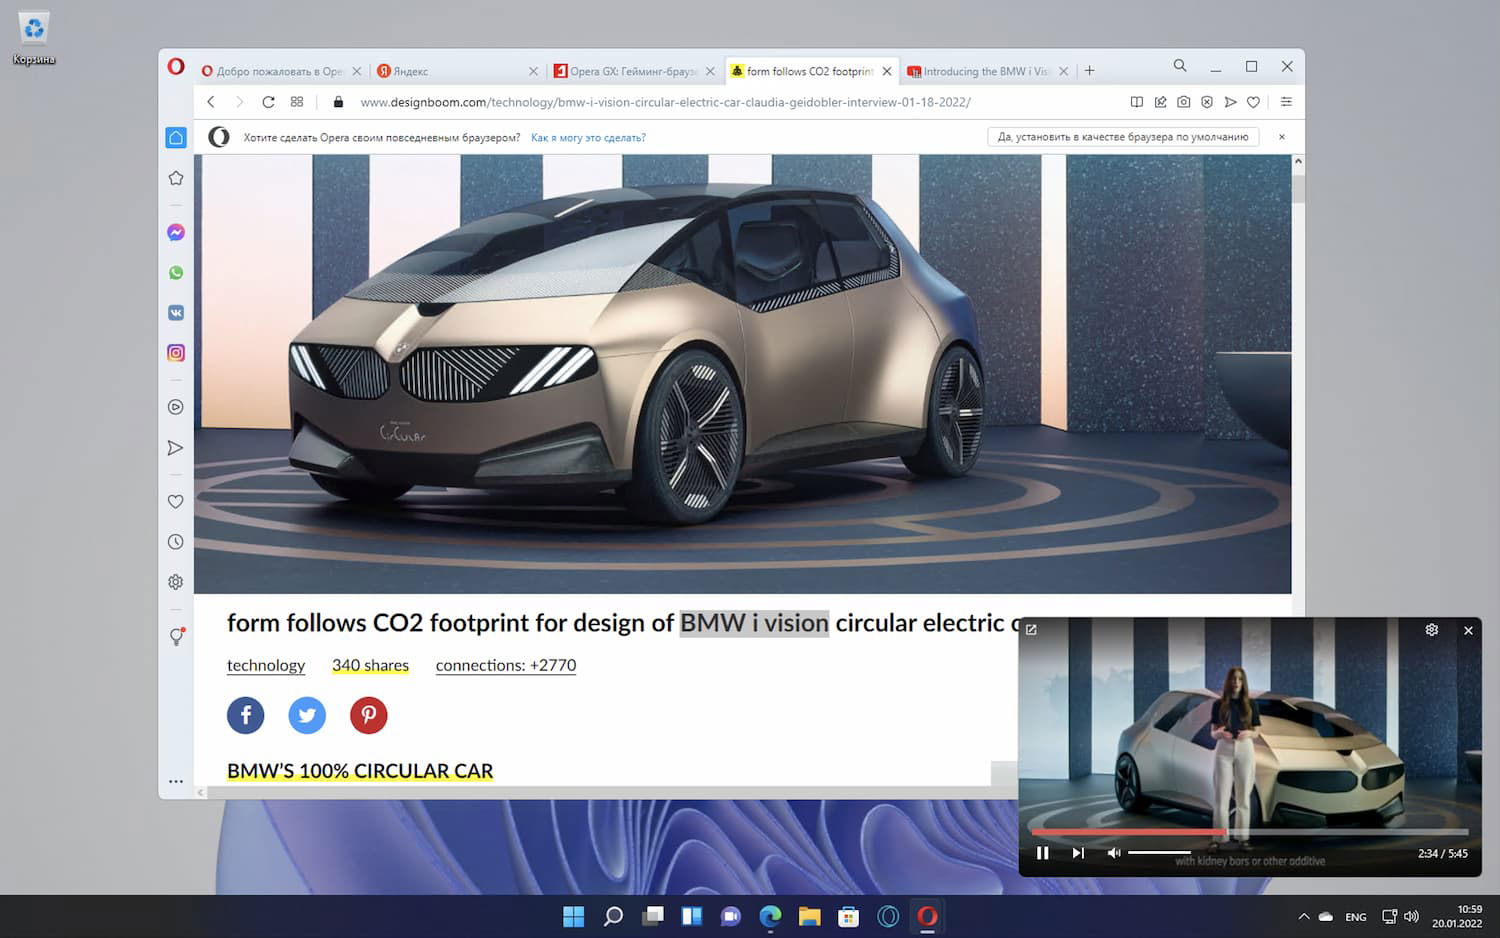1500x938 pixels.
Task: Open pop-out video settings gear
Action: (1432, 630)
